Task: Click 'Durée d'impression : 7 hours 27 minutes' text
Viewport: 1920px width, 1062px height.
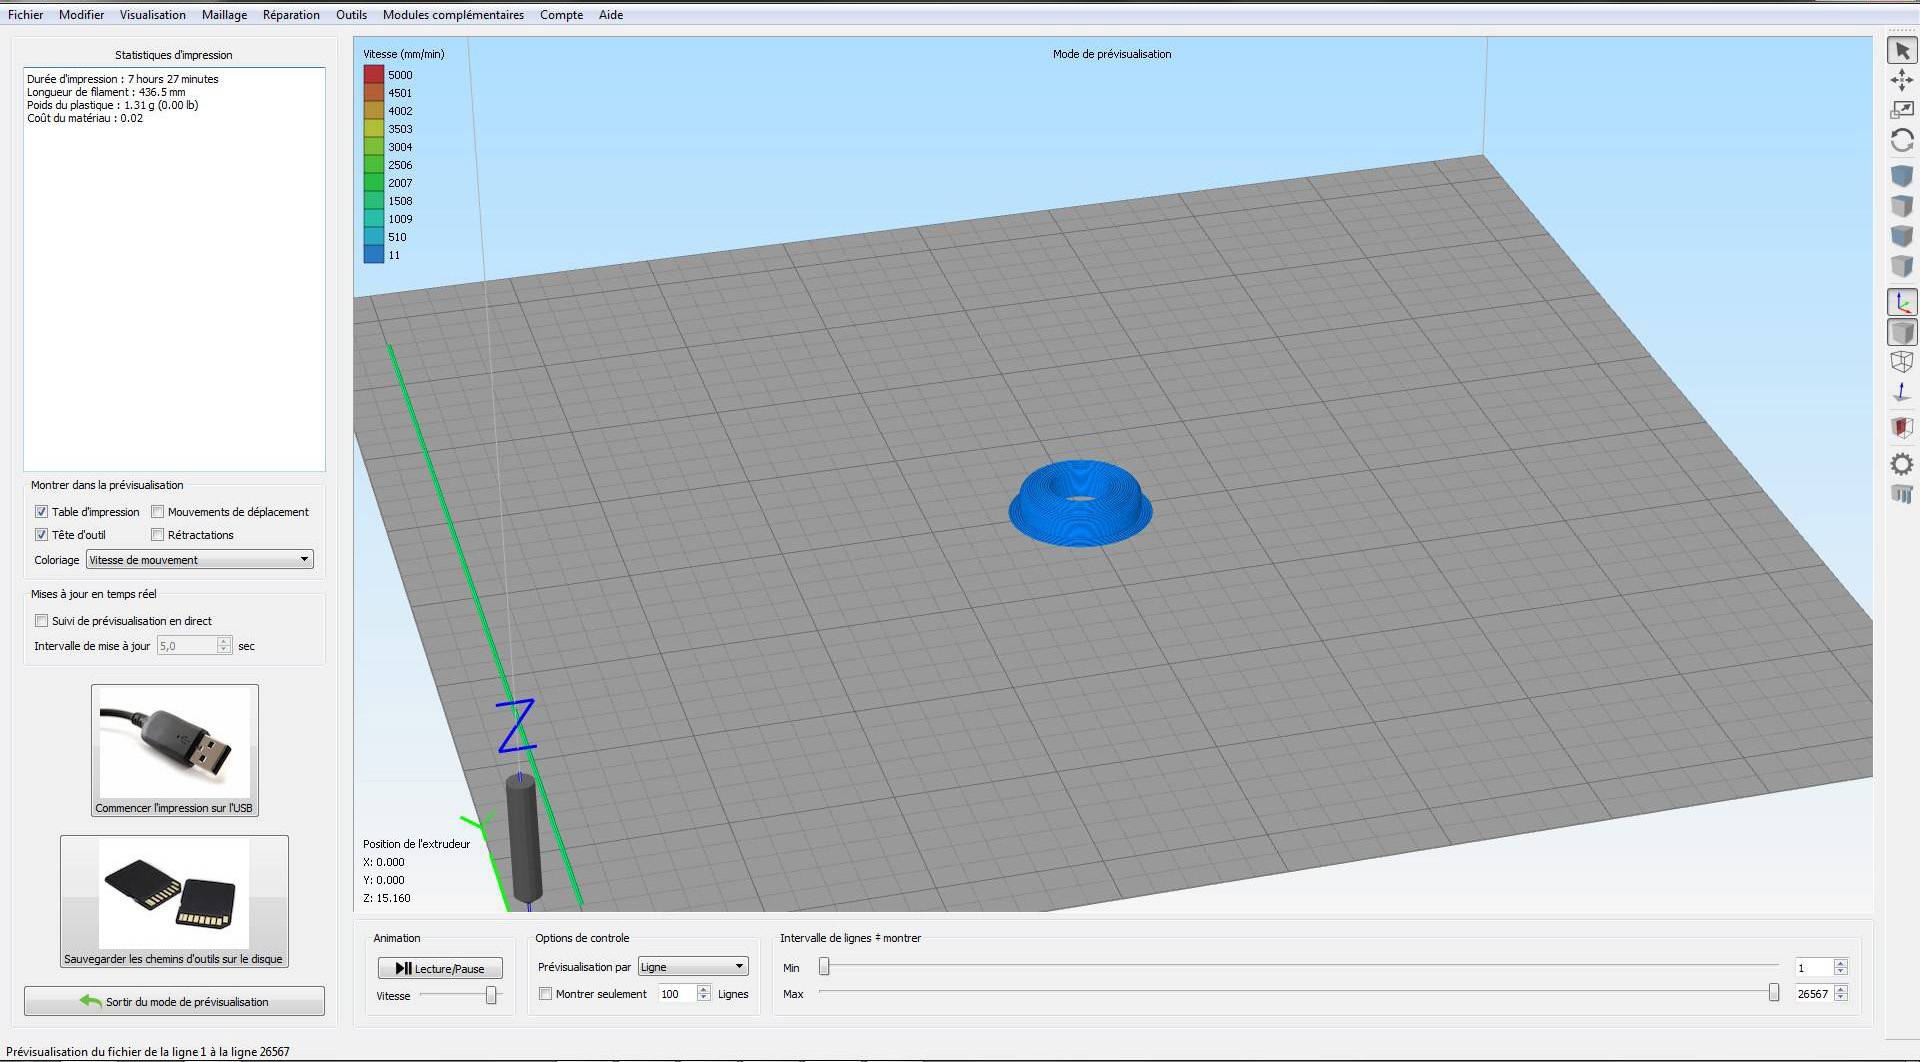Action: point(122,79)
